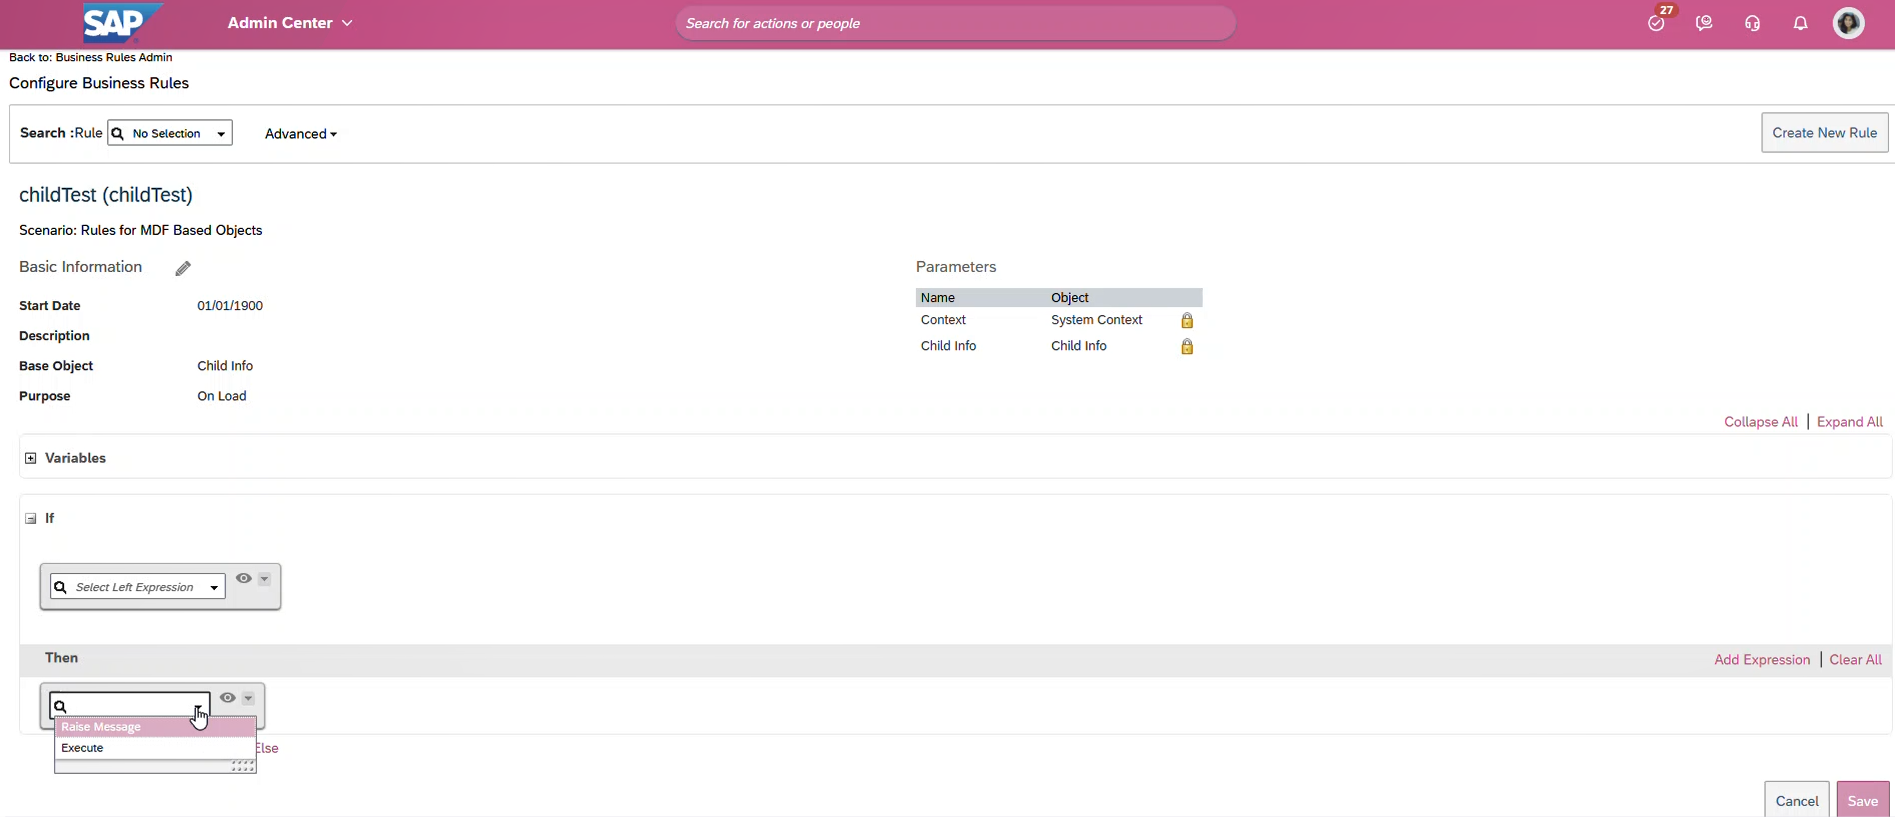The image size is (1895, 817).
Task: Click the Name column header in Parameters
Action: (x=938, y=298)
